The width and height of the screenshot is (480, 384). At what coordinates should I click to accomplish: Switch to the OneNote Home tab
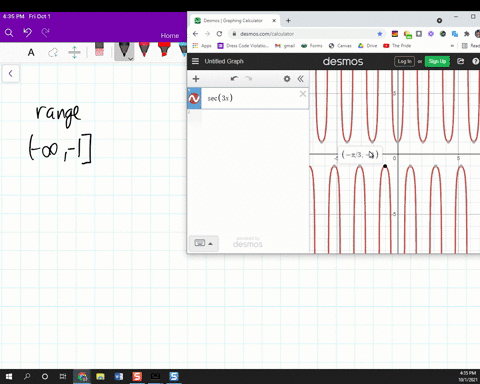[x=170, y=36]
